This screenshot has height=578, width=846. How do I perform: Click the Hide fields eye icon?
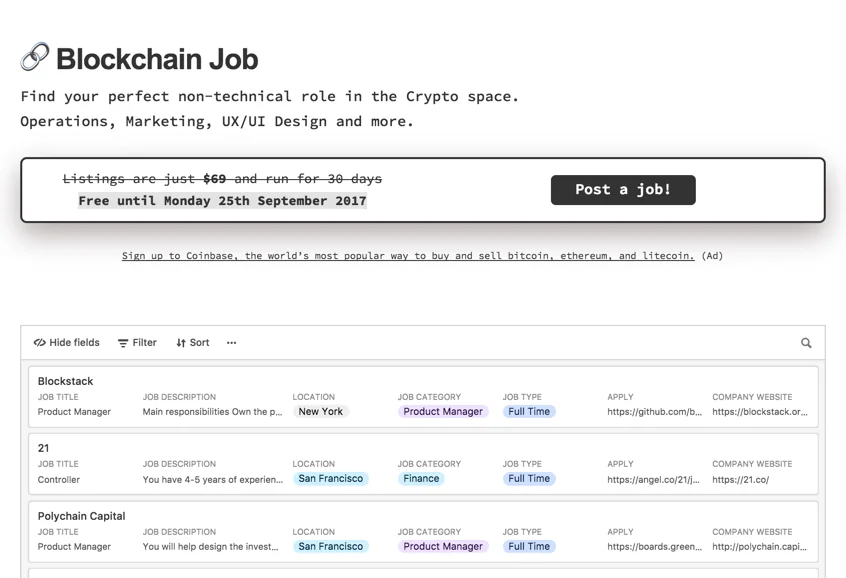[39, 342]
